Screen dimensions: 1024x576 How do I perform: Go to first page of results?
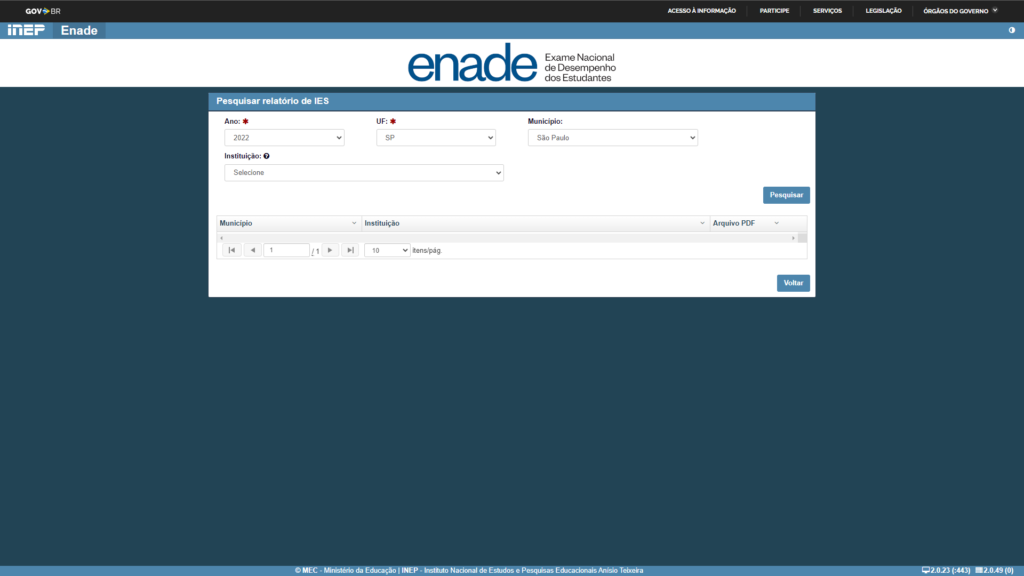[232, 250]
